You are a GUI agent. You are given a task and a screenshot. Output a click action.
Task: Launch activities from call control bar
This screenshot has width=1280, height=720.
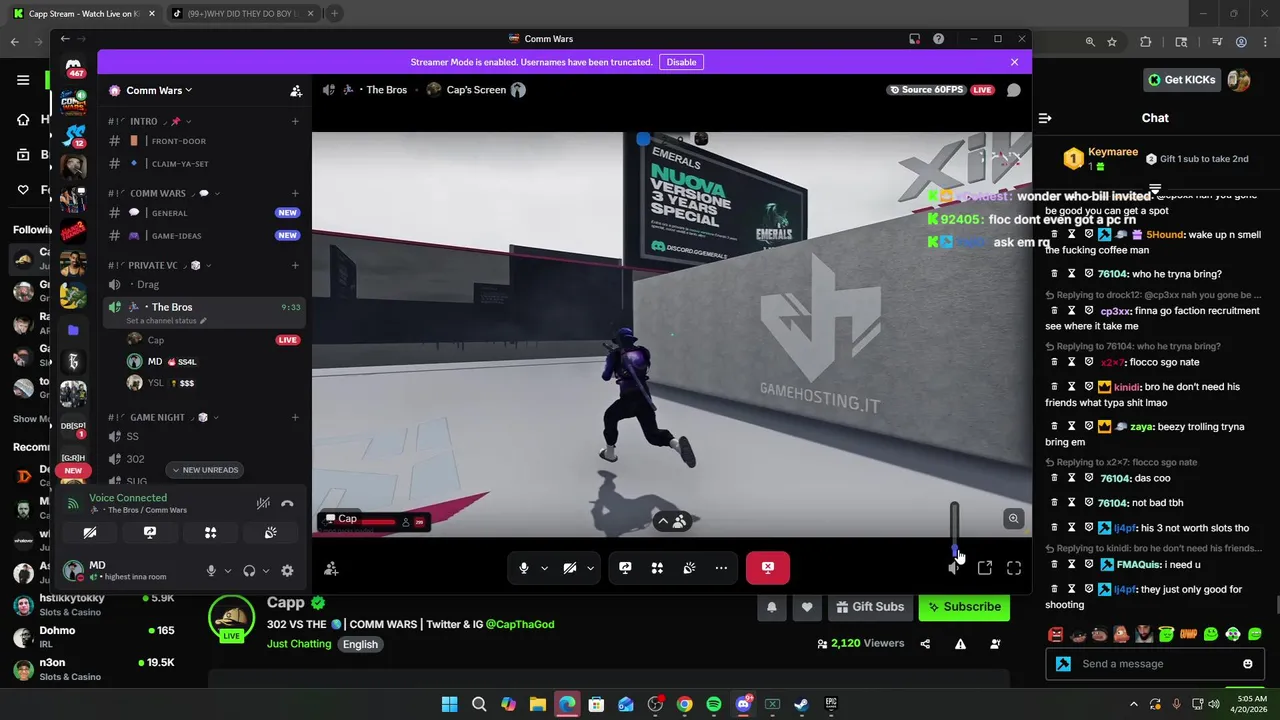[657, 568]
